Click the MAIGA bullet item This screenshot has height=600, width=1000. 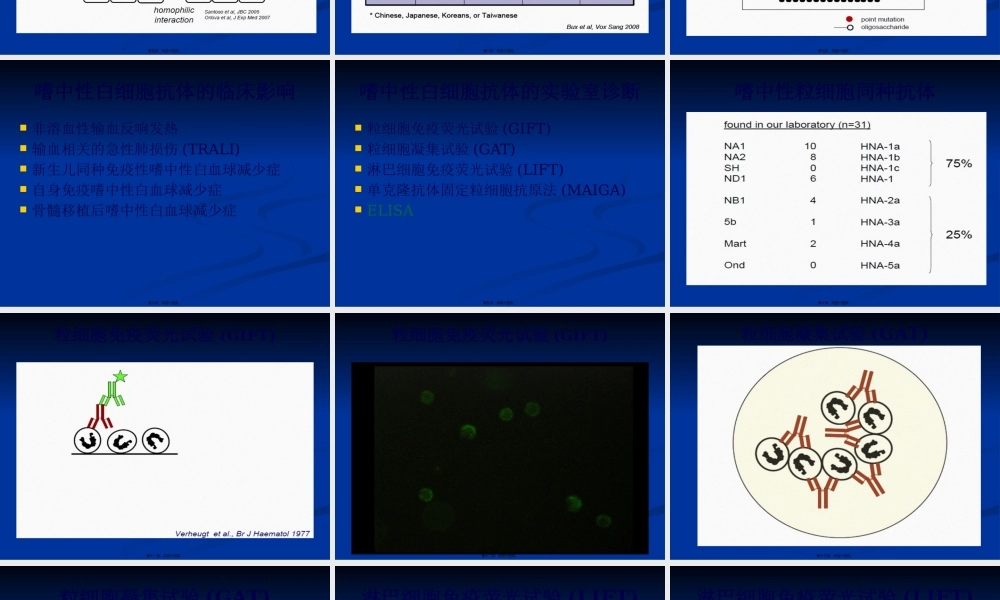click(496, 190)
